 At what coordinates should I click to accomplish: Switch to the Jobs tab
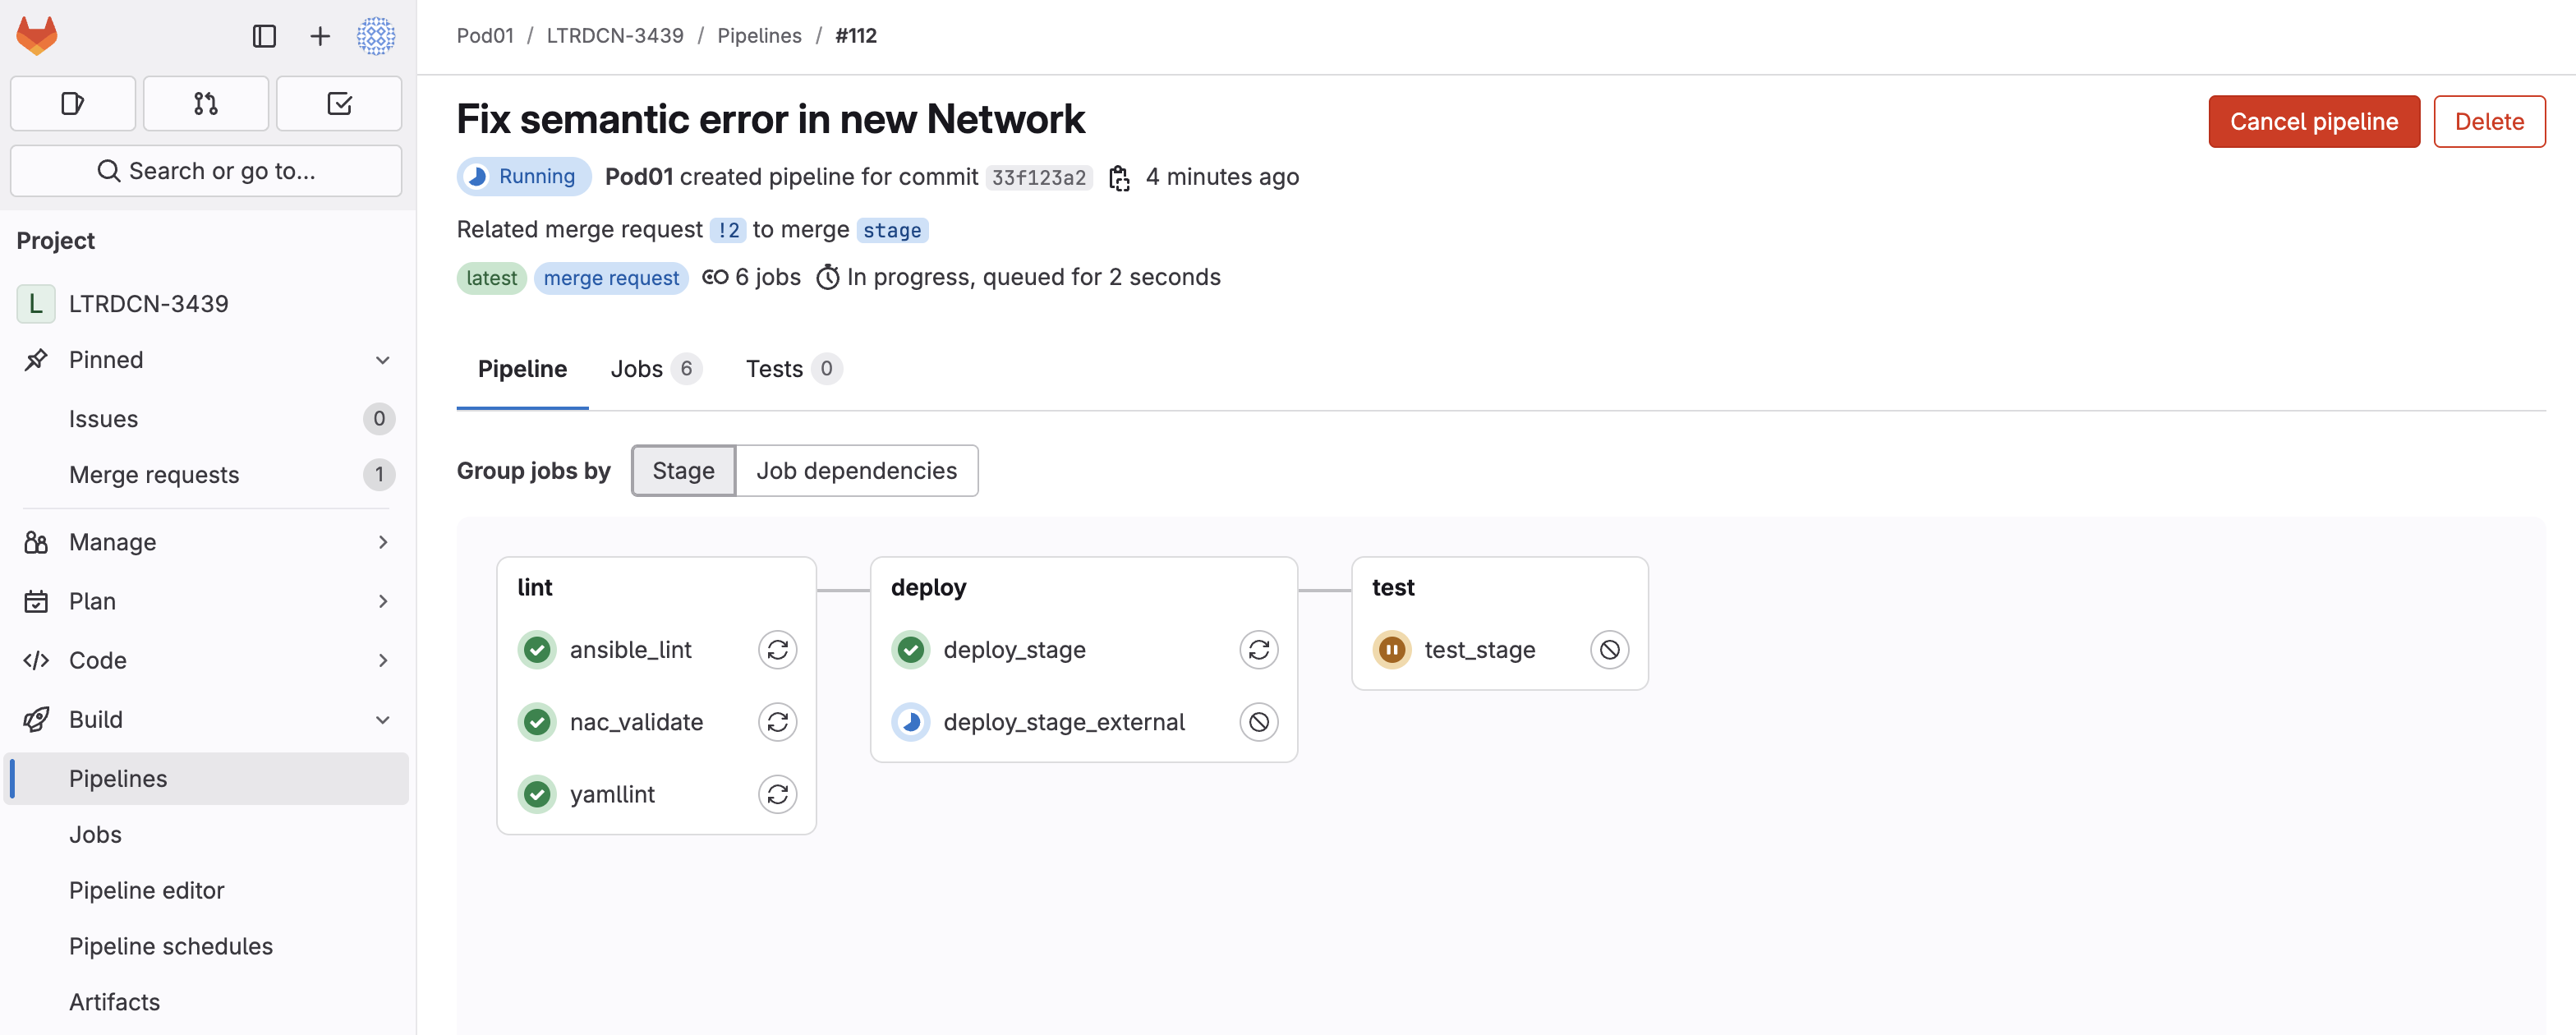(x=656, y=369)
